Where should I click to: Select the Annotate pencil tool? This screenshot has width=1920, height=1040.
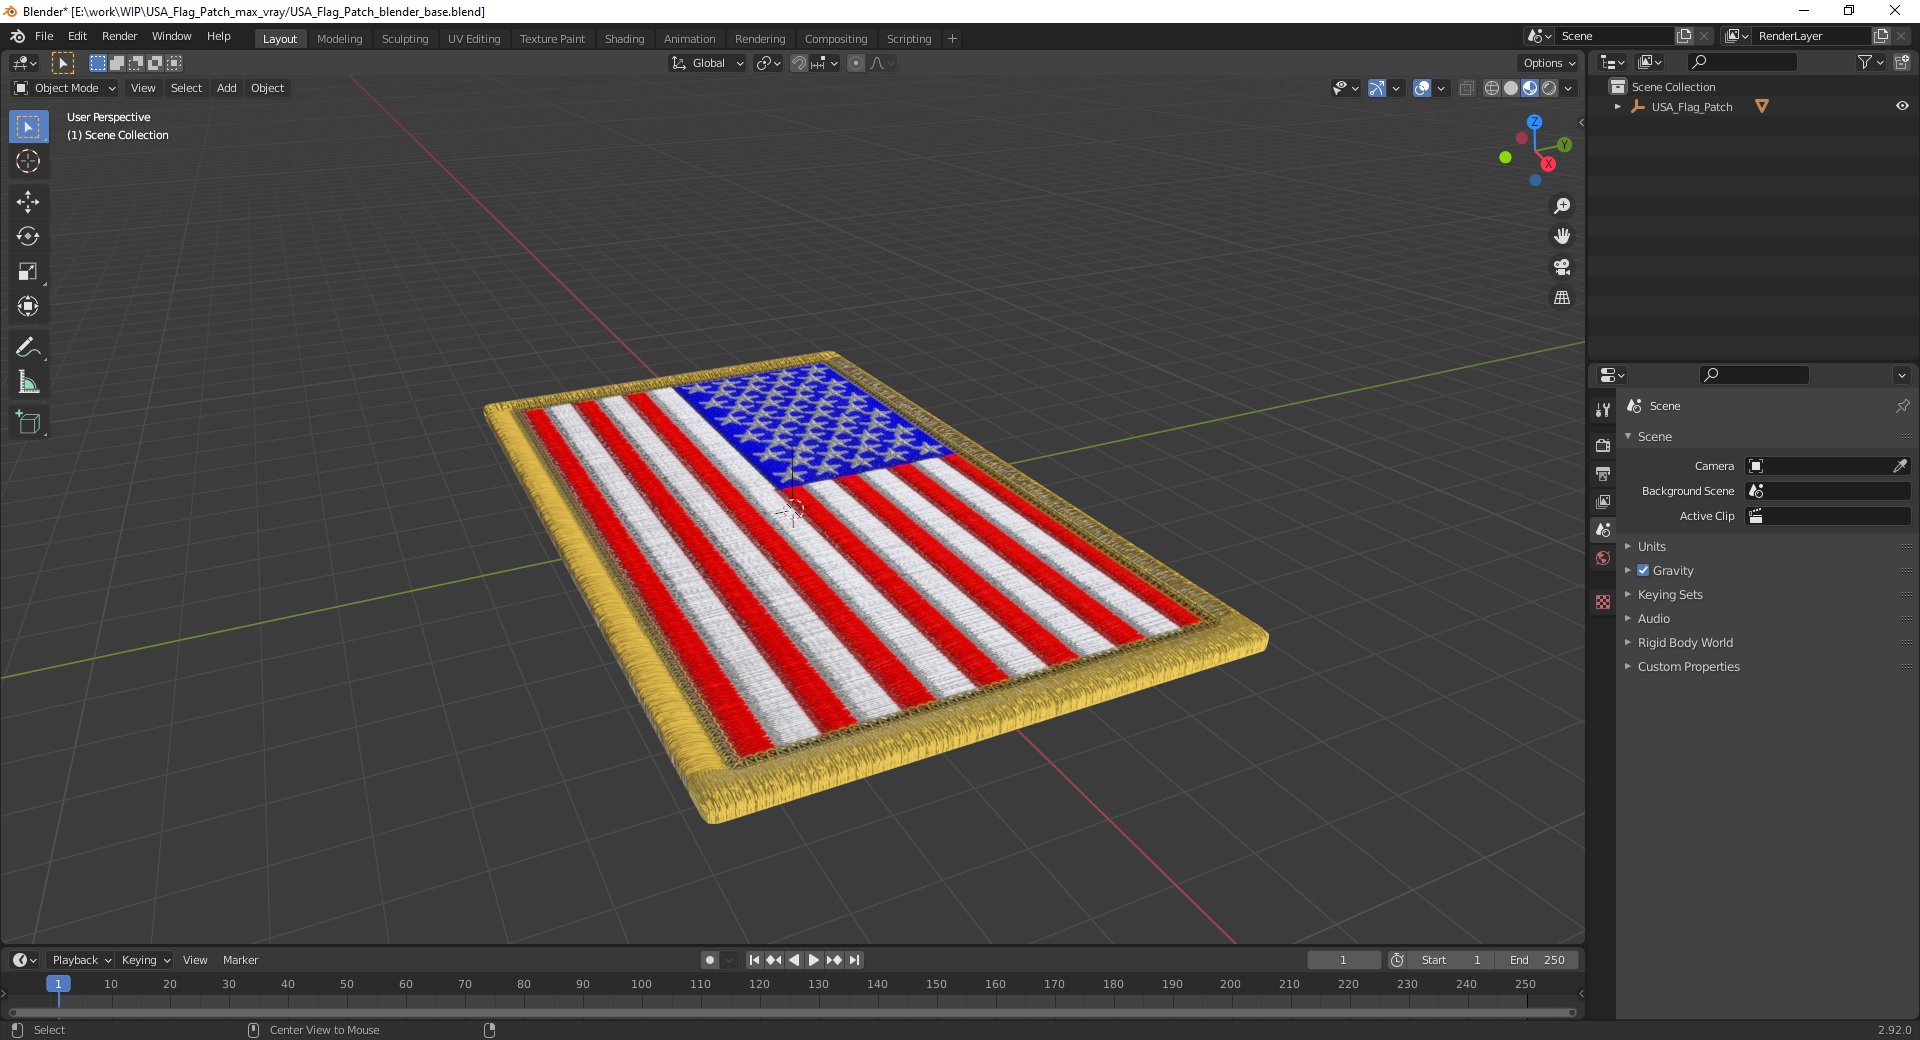(28, 348)
